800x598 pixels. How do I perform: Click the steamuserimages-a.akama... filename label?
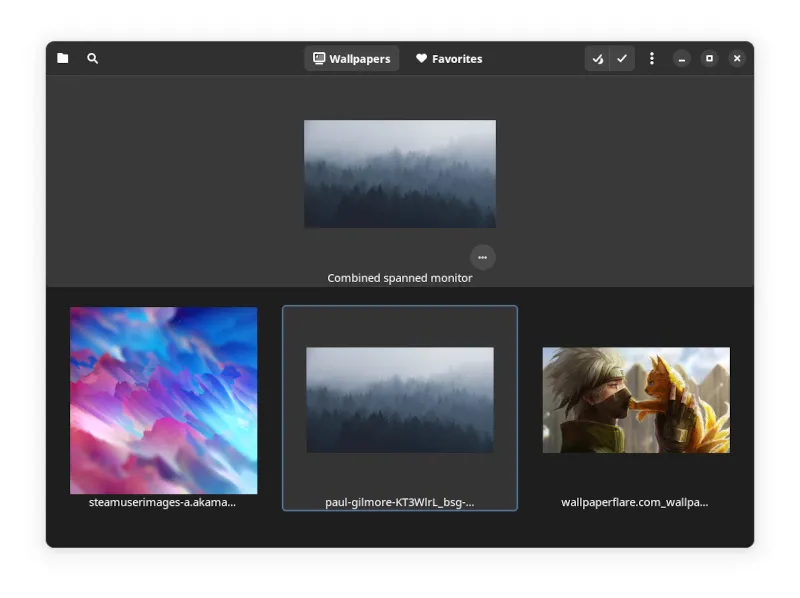[163, 502]
